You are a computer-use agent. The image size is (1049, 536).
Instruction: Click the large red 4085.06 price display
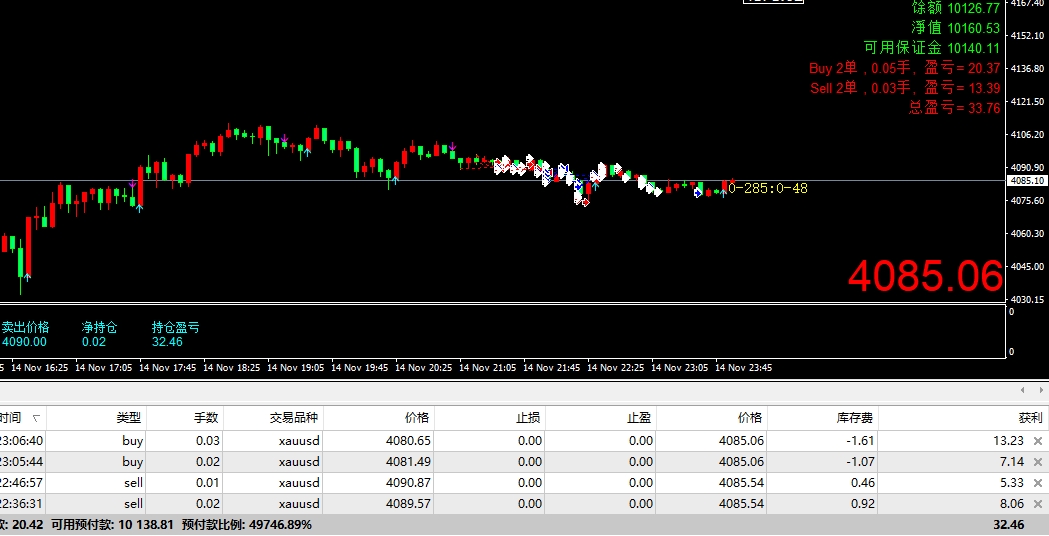(x=926, y=276)
